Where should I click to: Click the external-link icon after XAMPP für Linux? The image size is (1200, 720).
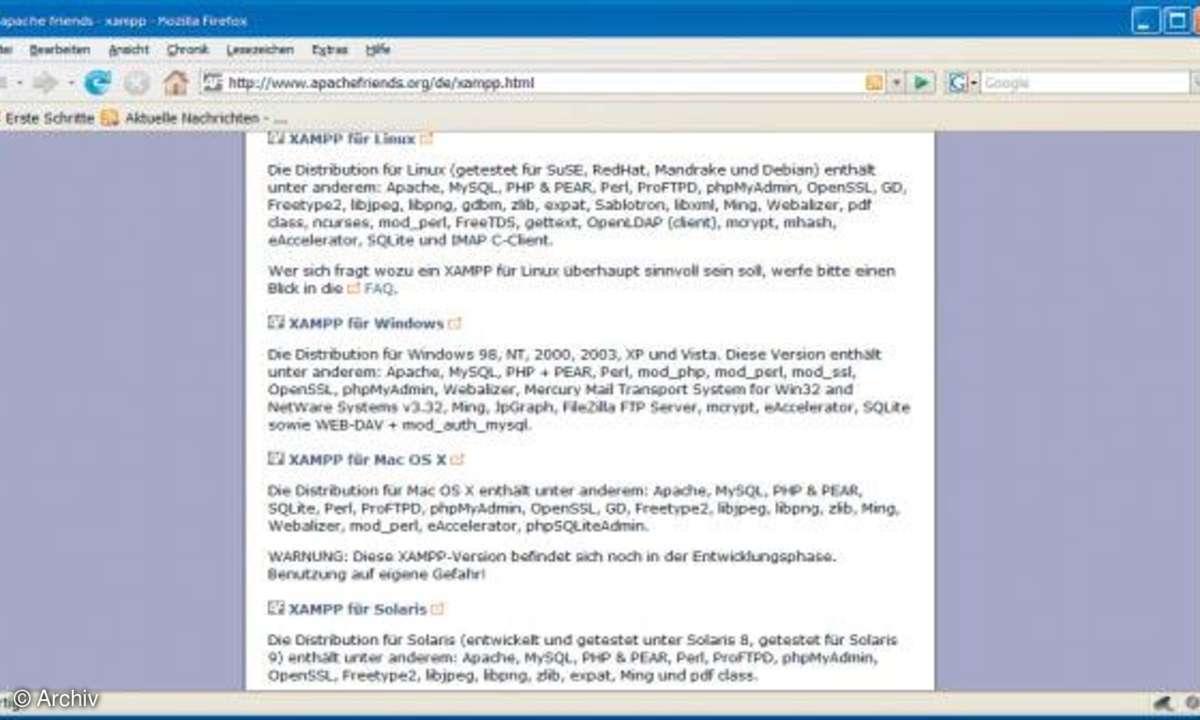tap(427, 139)
